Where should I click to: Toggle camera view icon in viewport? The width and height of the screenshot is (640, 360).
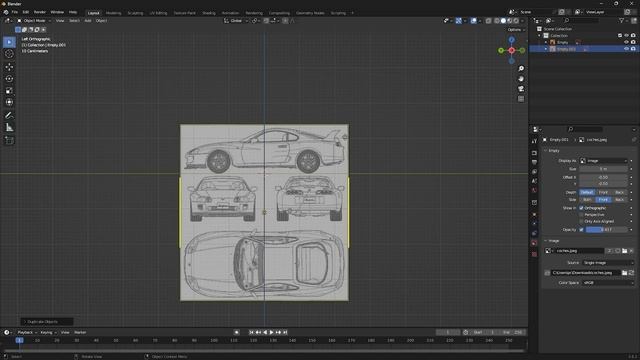pyautogui.click(x=521, y=89)
